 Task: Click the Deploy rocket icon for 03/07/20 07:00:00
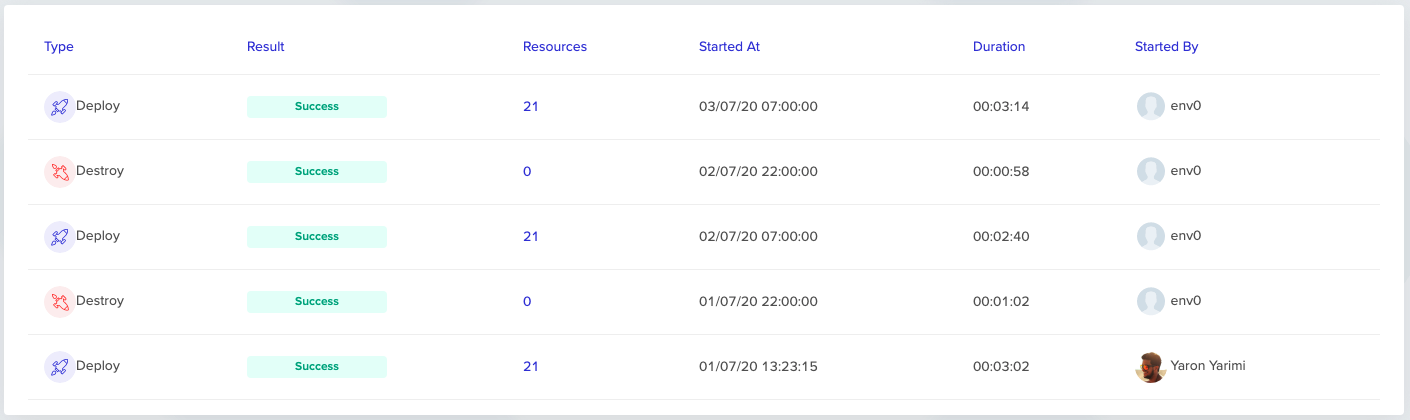(x=60, y=107)
